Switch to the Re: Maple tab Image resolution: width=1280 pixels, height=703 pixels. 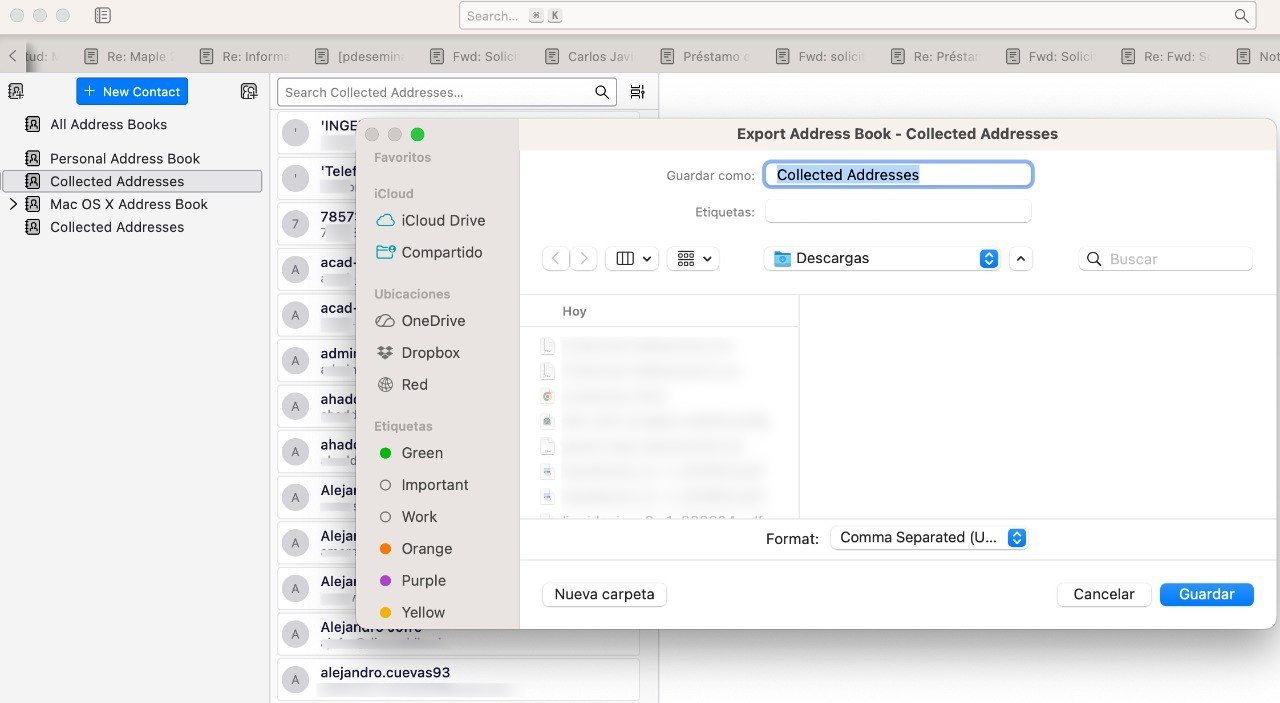(130, 57)
